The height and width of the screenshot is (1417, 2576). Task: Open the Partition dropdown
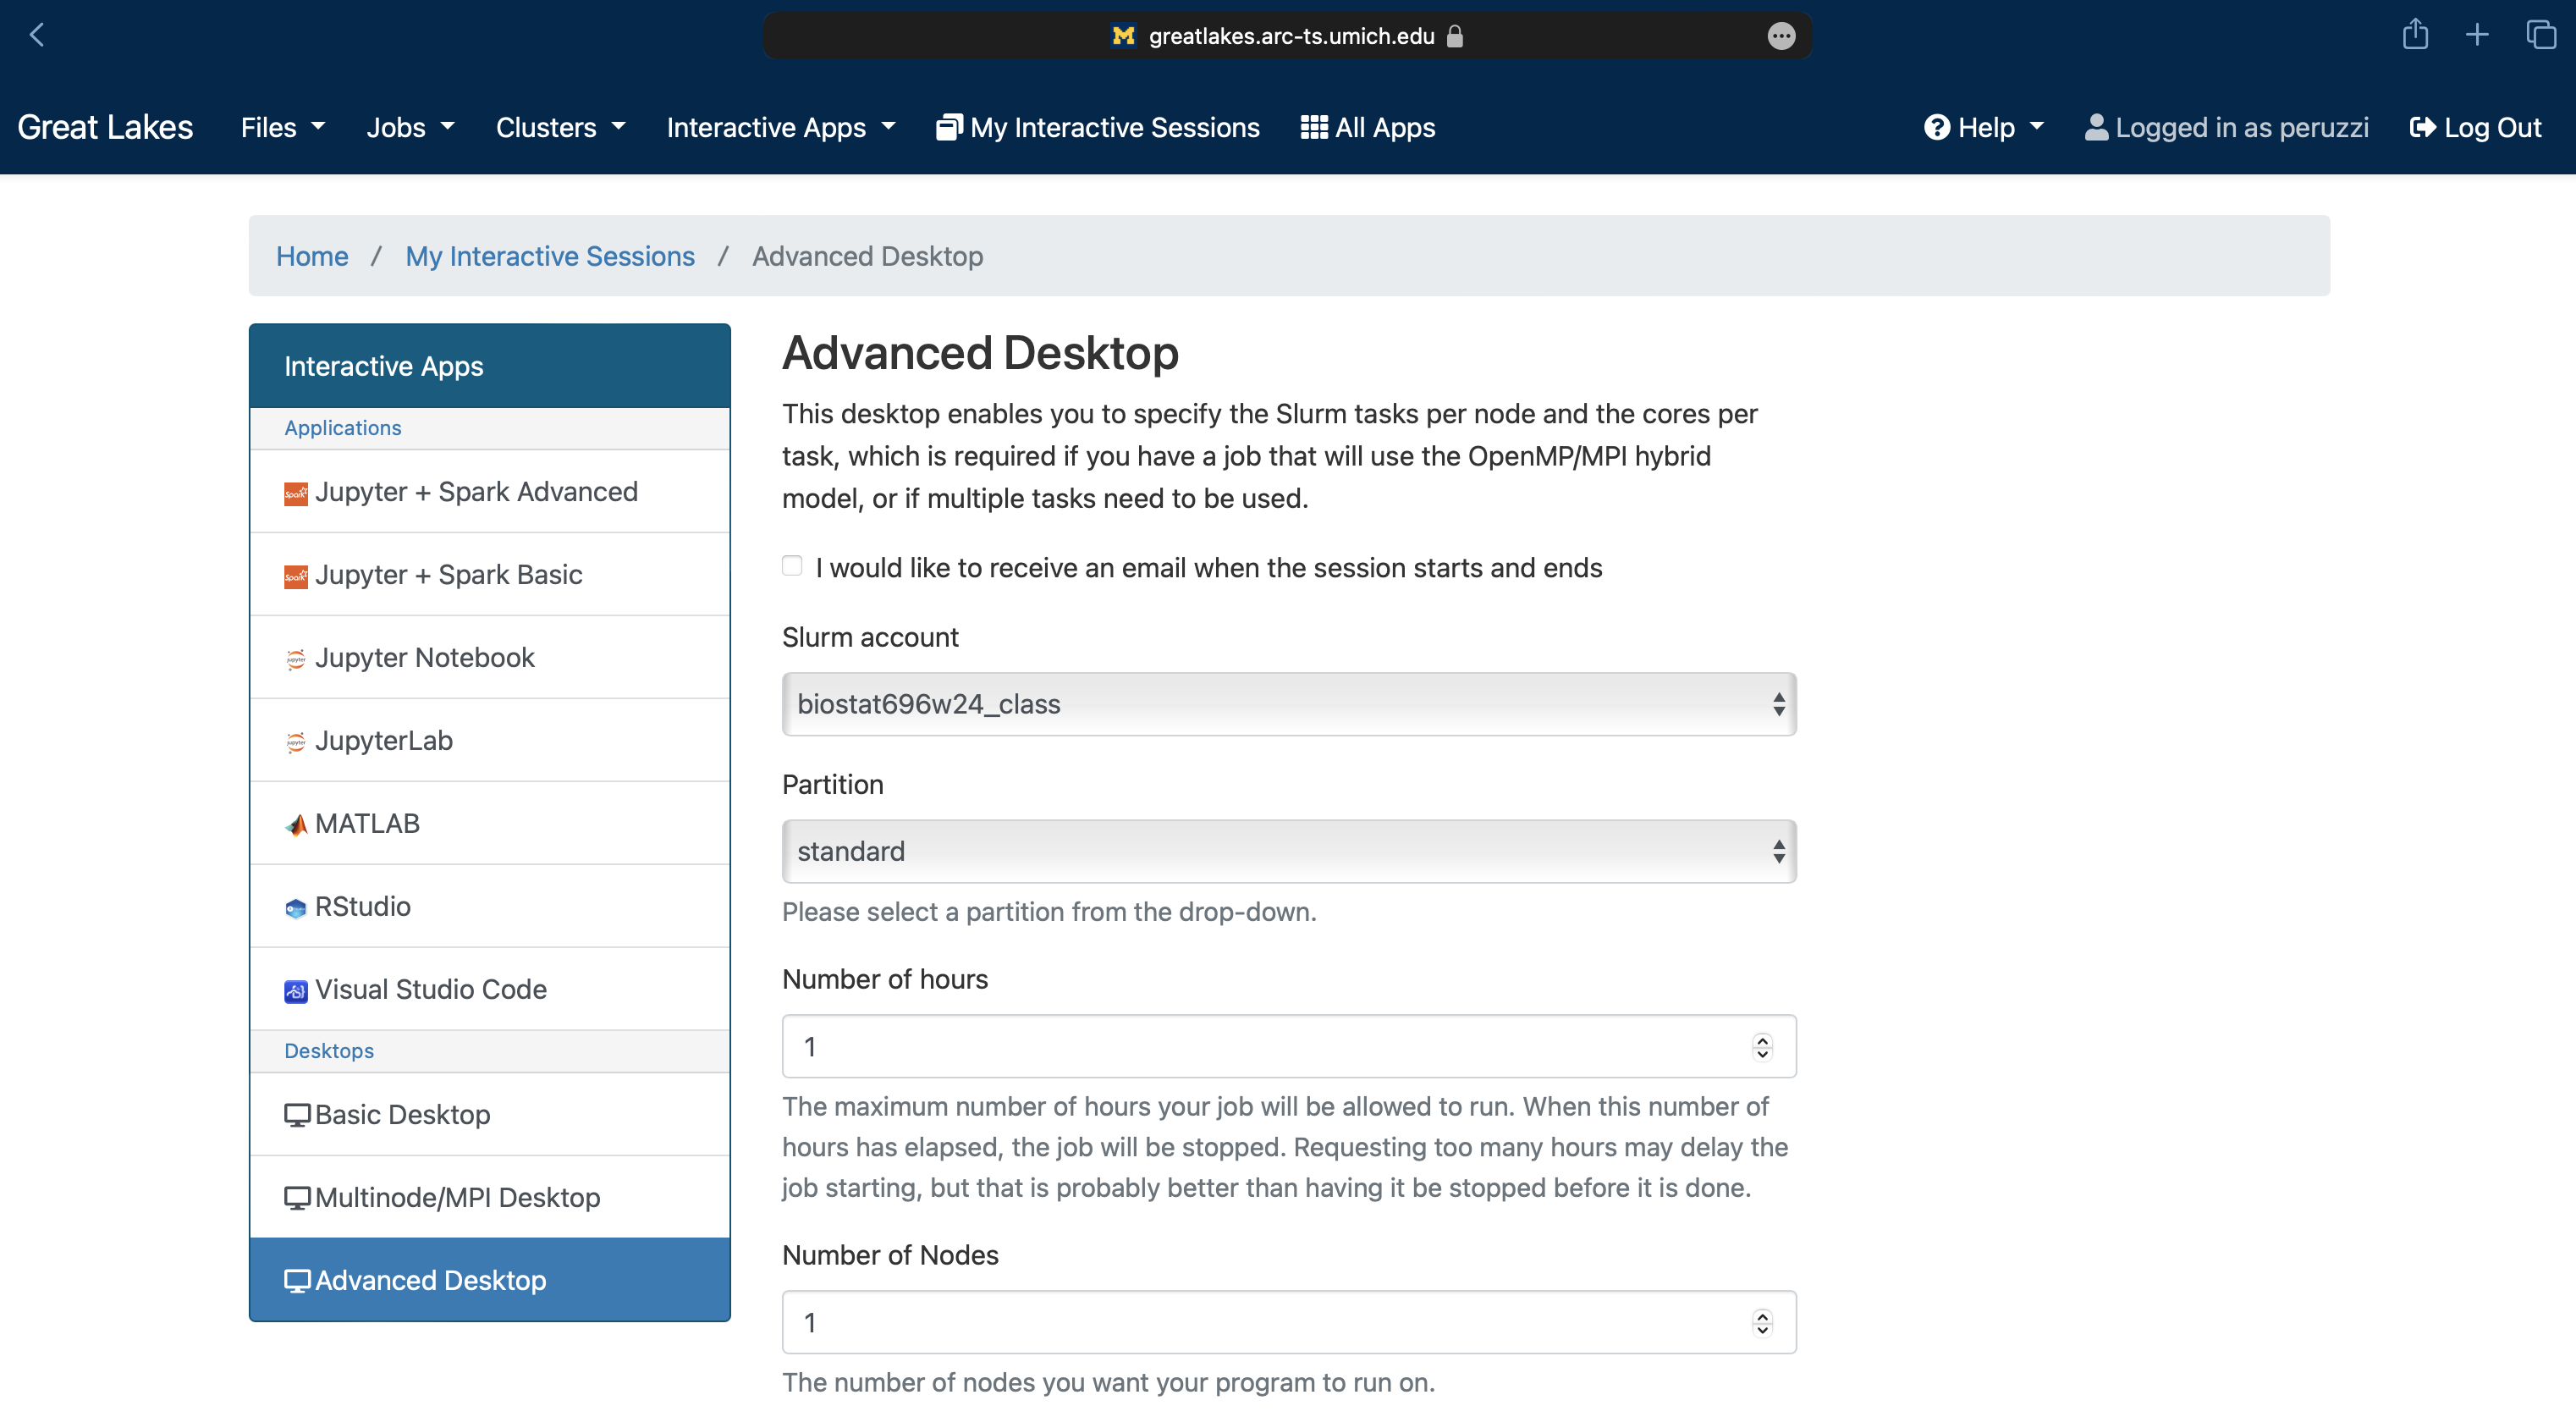pyautogui.click(x=1288, y=851)
